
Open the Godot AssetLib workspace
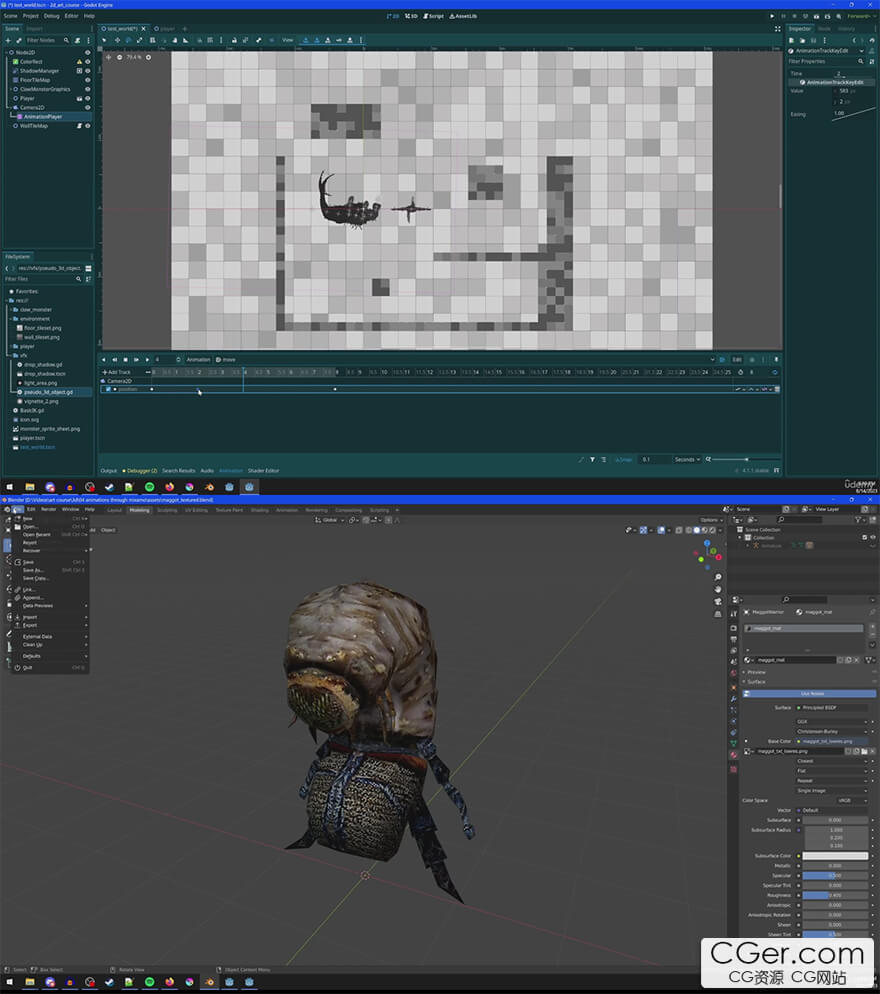point(463,16)
